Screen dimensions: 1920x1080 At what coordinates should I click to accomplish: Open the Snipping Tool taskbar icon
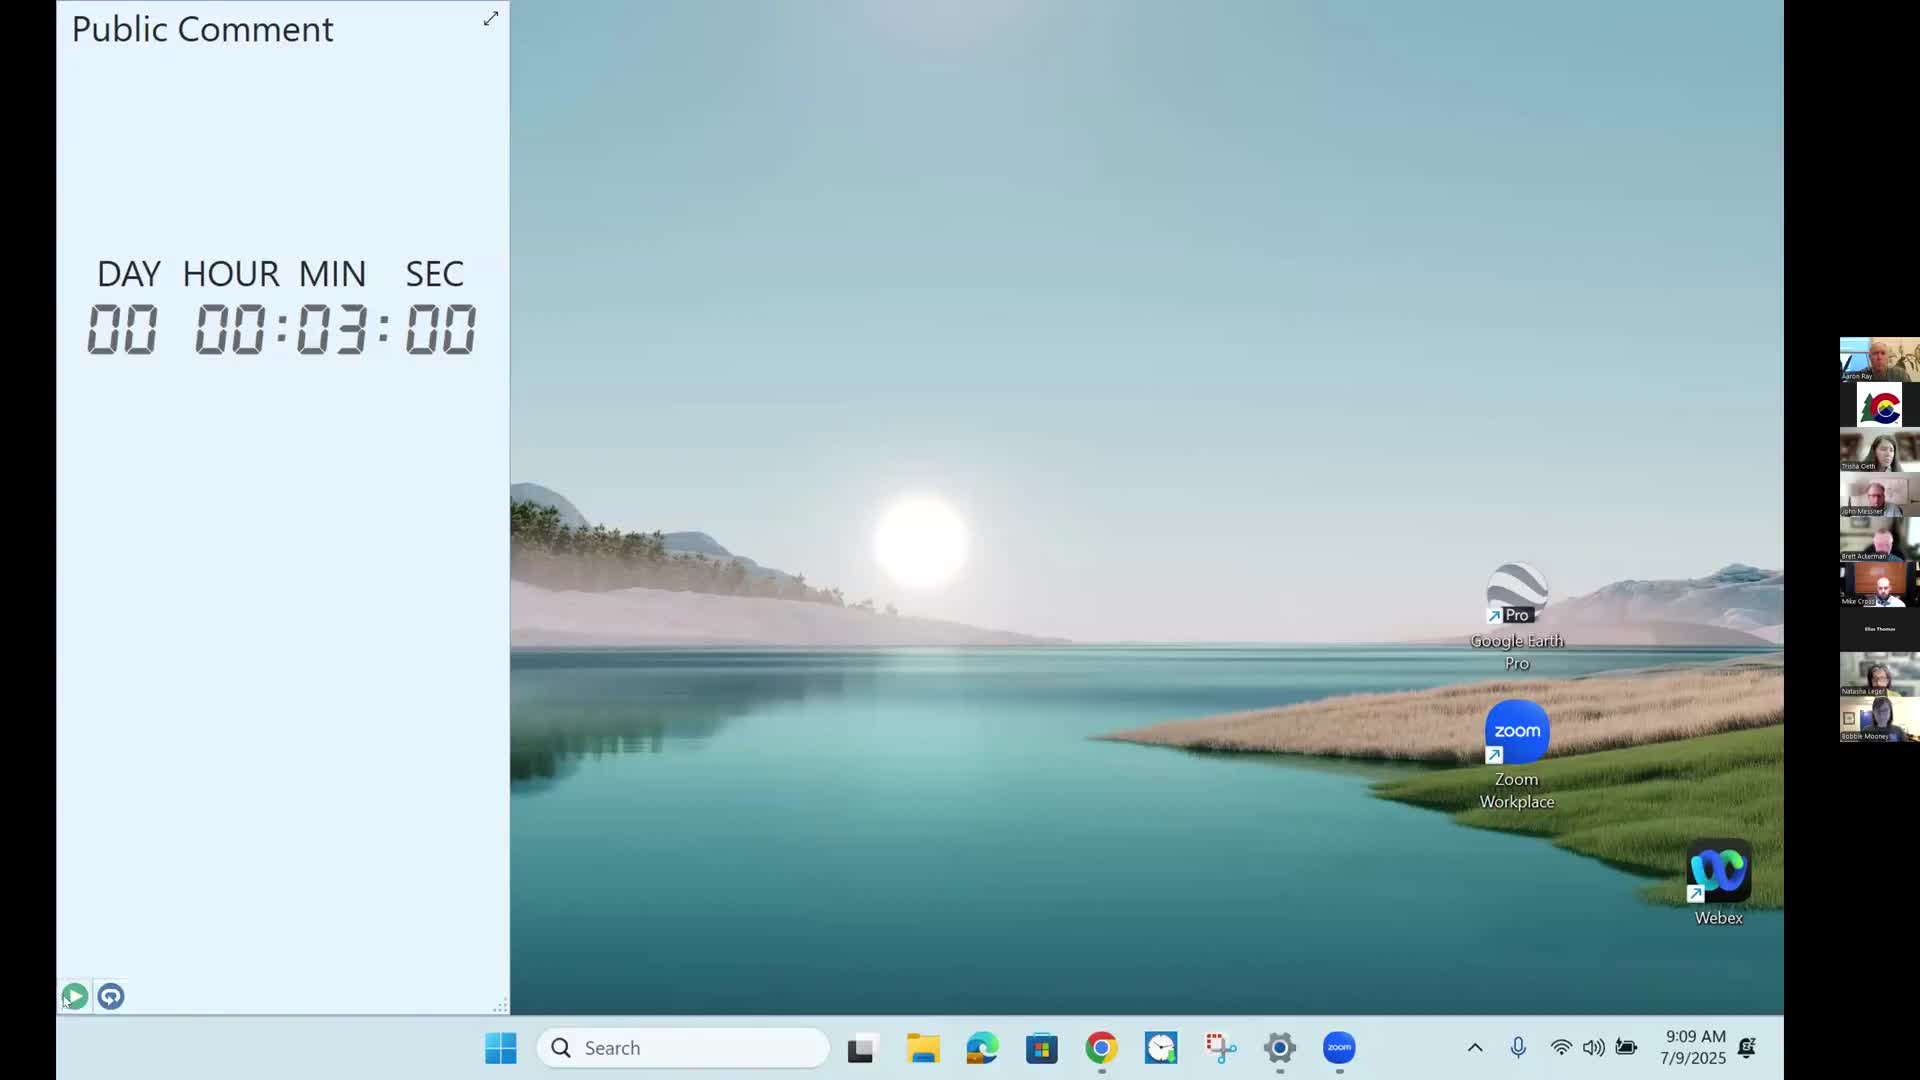pos(1220,1048)
